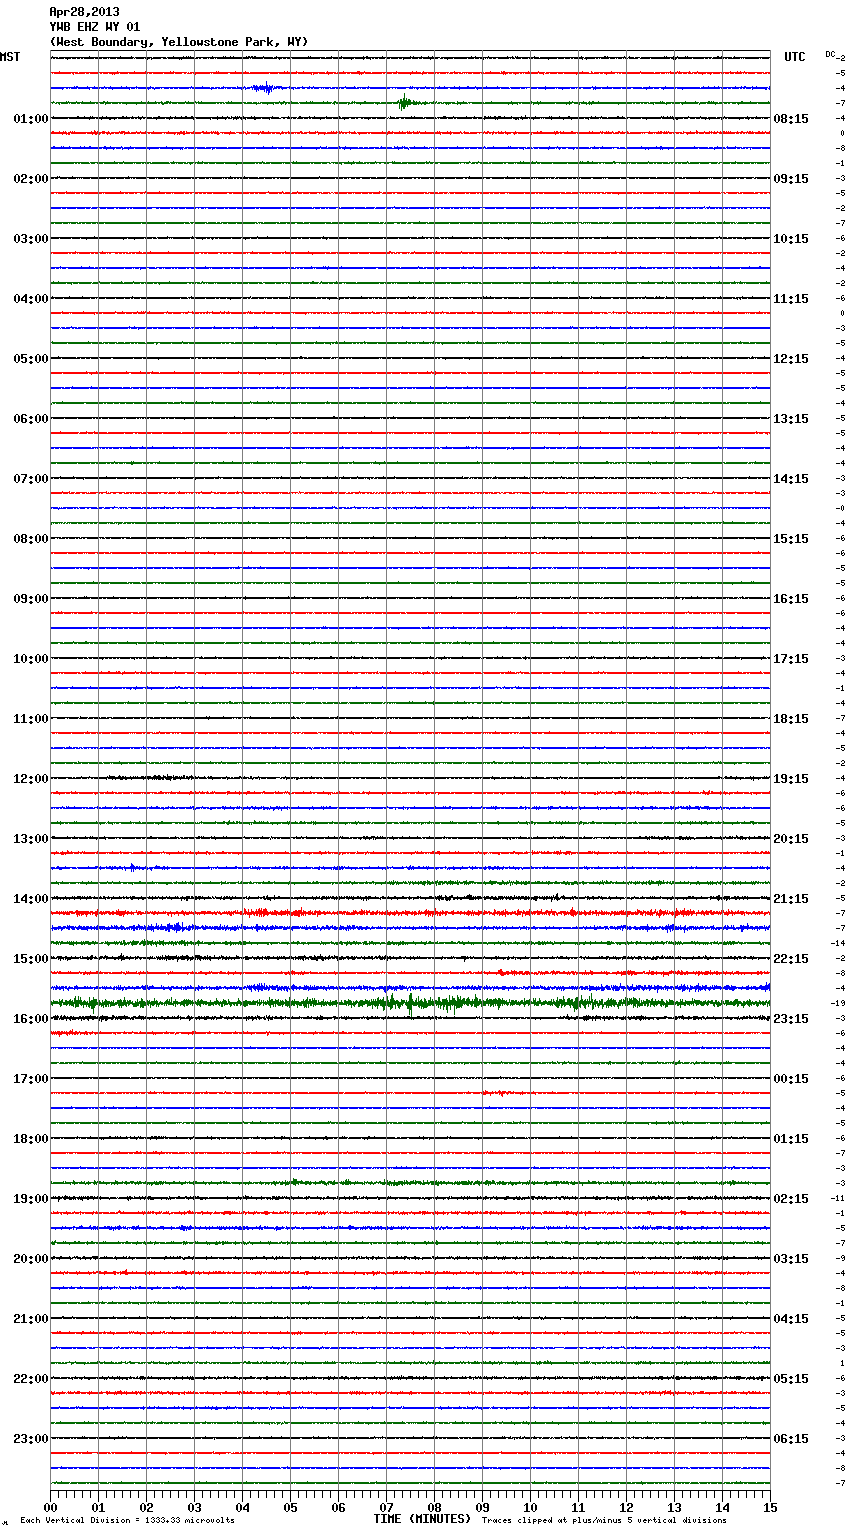Select the West Boundary, Yellowstone Park location text

[179, 42]
